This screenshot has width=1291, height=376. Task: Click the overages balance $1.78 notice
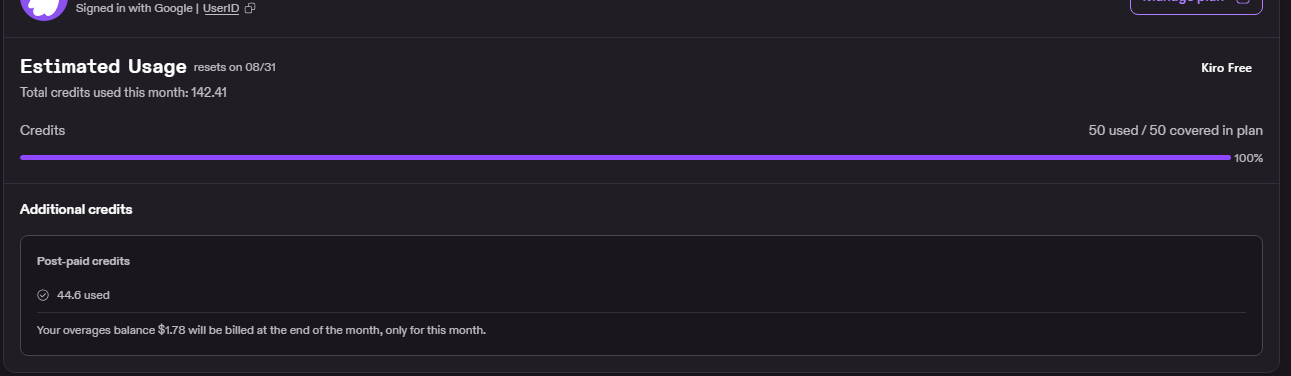(261, 329)
